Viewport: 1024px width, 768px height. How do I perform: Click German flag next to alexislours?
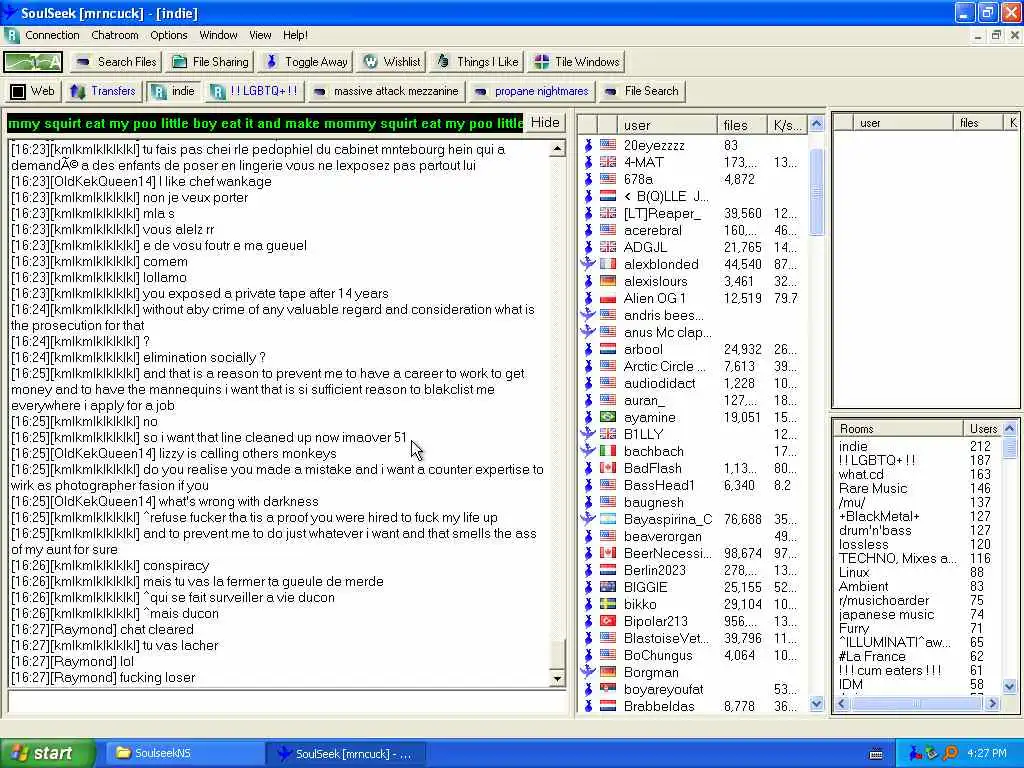(608, 281)
